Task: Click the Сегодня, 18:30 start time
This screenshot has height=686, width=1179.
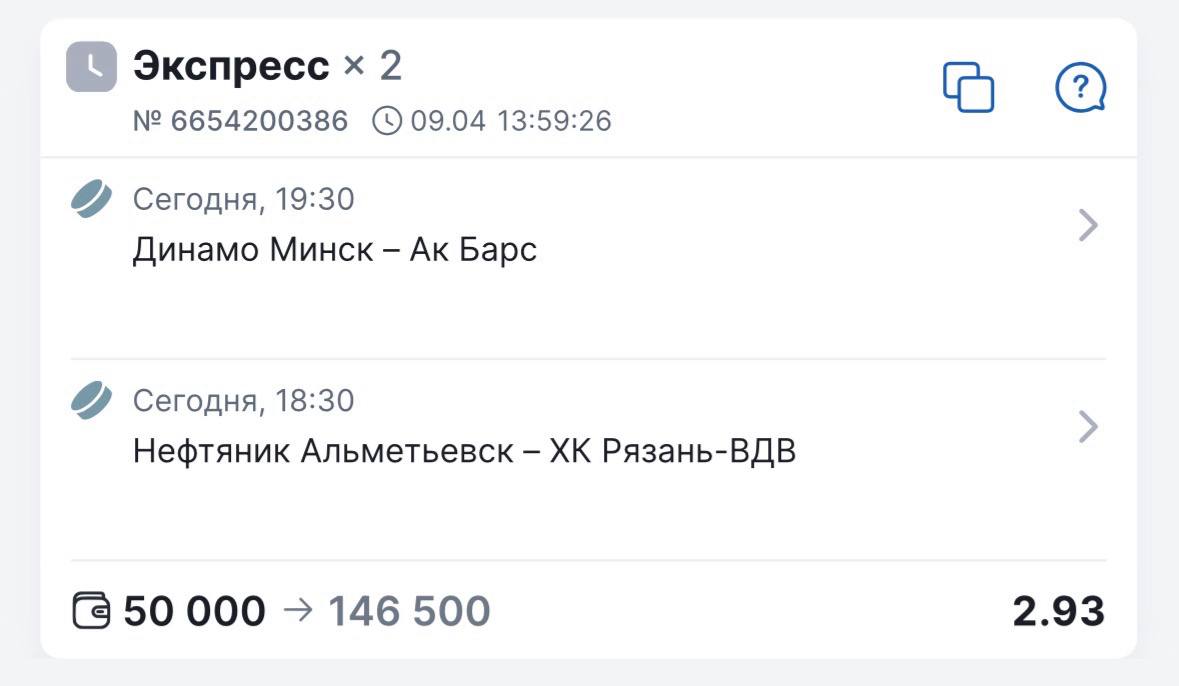Action: click(x=243, y=401)
